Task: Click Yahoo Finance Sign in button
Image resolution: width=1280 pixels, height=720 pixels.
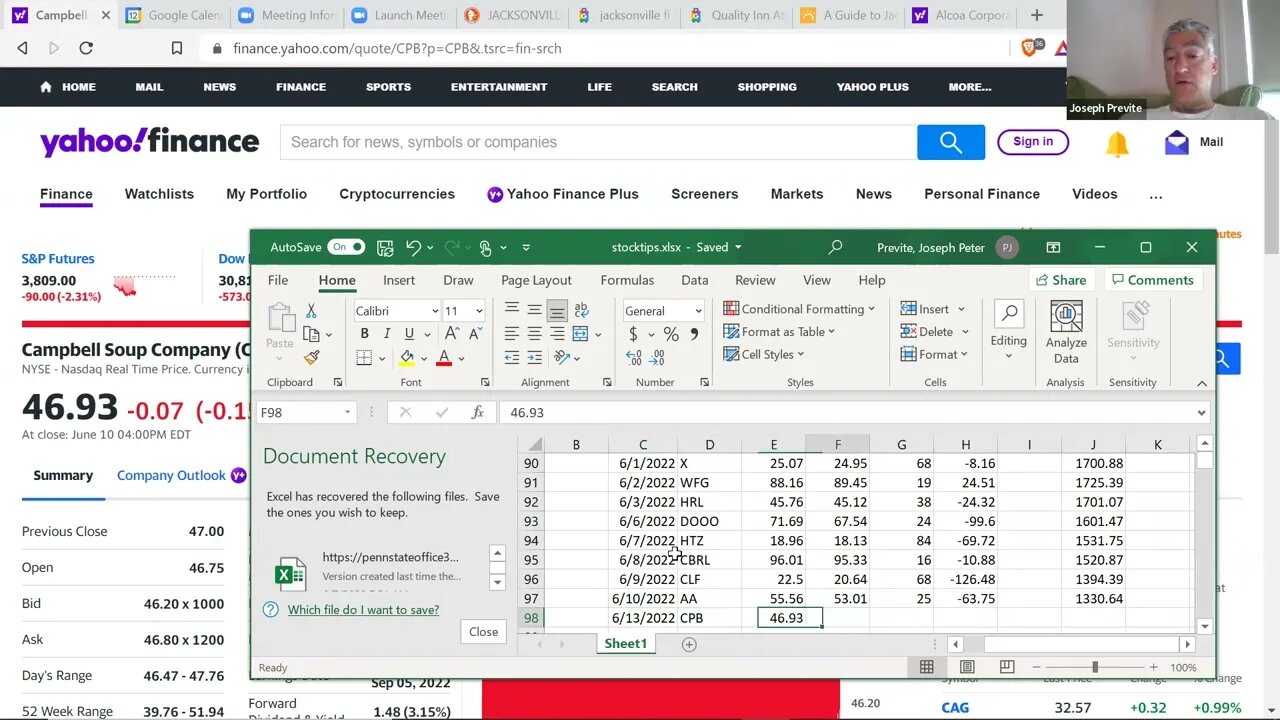Action: click(1033, 142)
